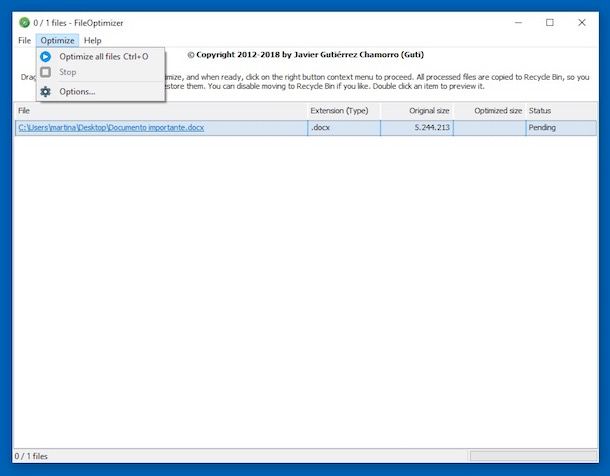Open the File menu
This screenshot has width=610, height=476.
pos(25,40)
